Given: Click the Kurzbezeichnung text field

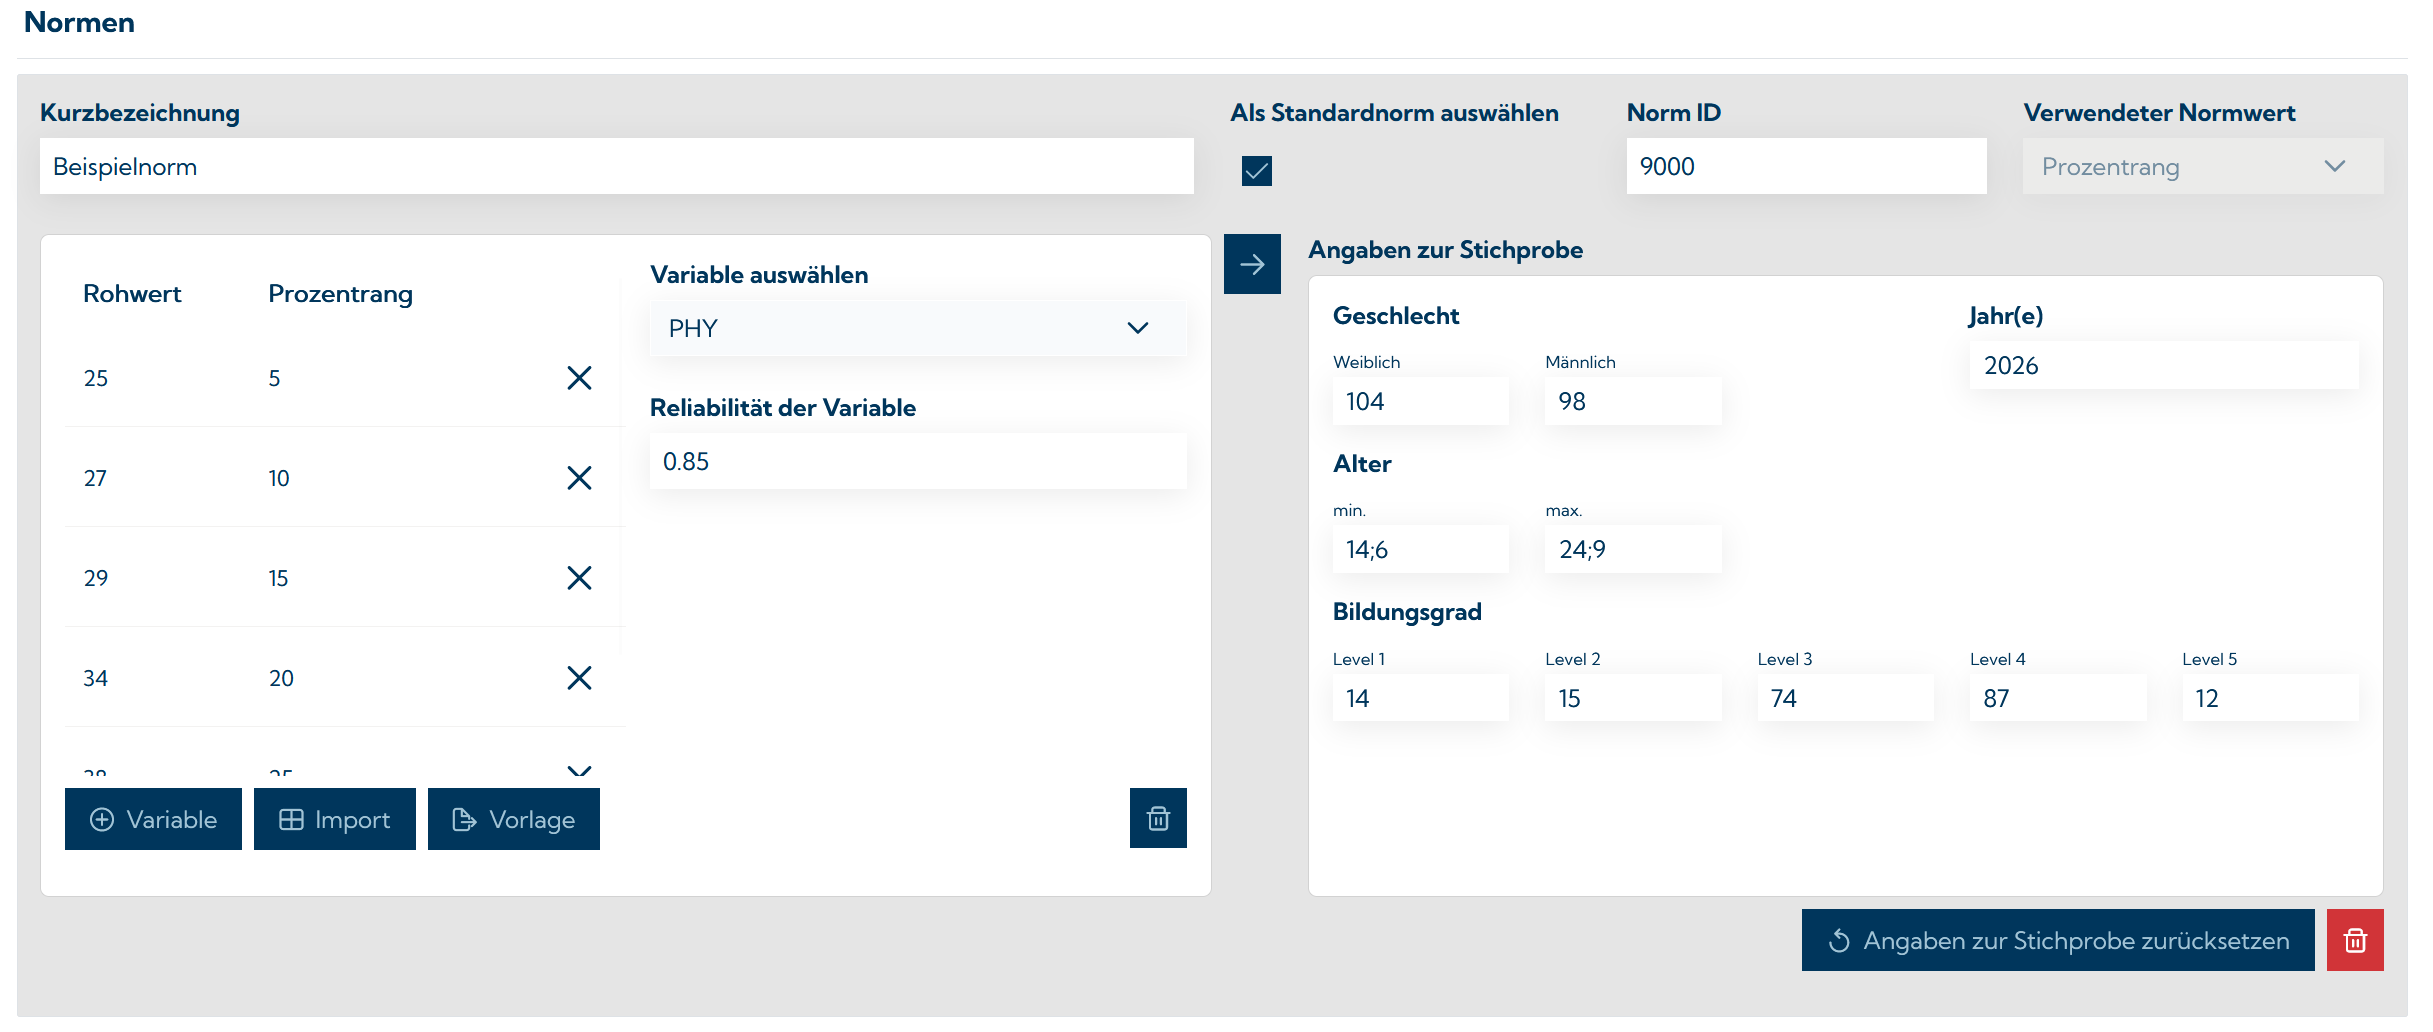Looking at the screenshot, I should pyautogui.click(x=616, y=167).
